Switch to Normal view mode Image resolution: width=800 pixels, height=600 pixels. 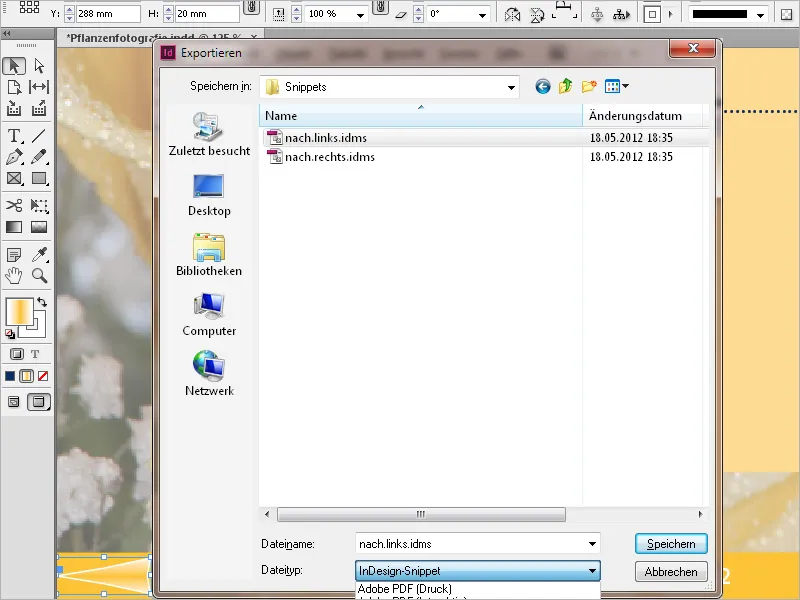point(14,402)
